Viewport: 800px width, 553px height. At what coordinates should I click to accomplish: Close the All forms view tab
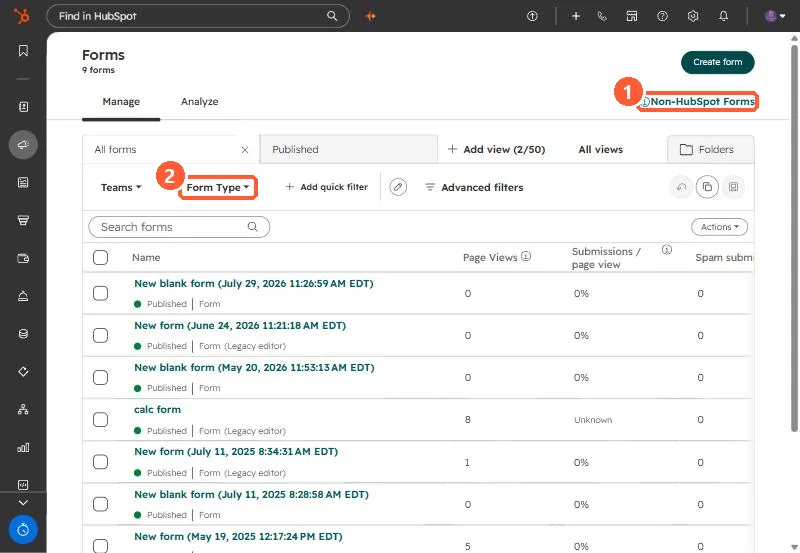pyautogui.click(x=245, y=150)
